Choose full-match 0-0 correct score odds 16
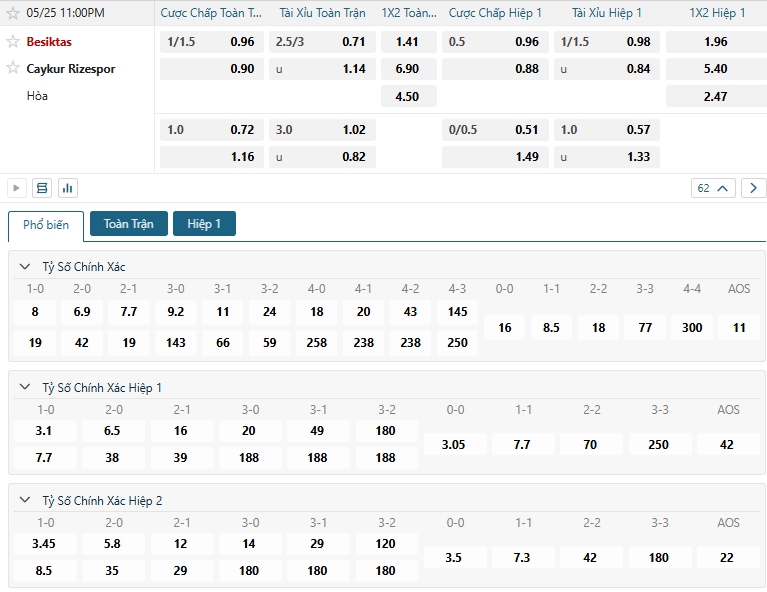 505,327
